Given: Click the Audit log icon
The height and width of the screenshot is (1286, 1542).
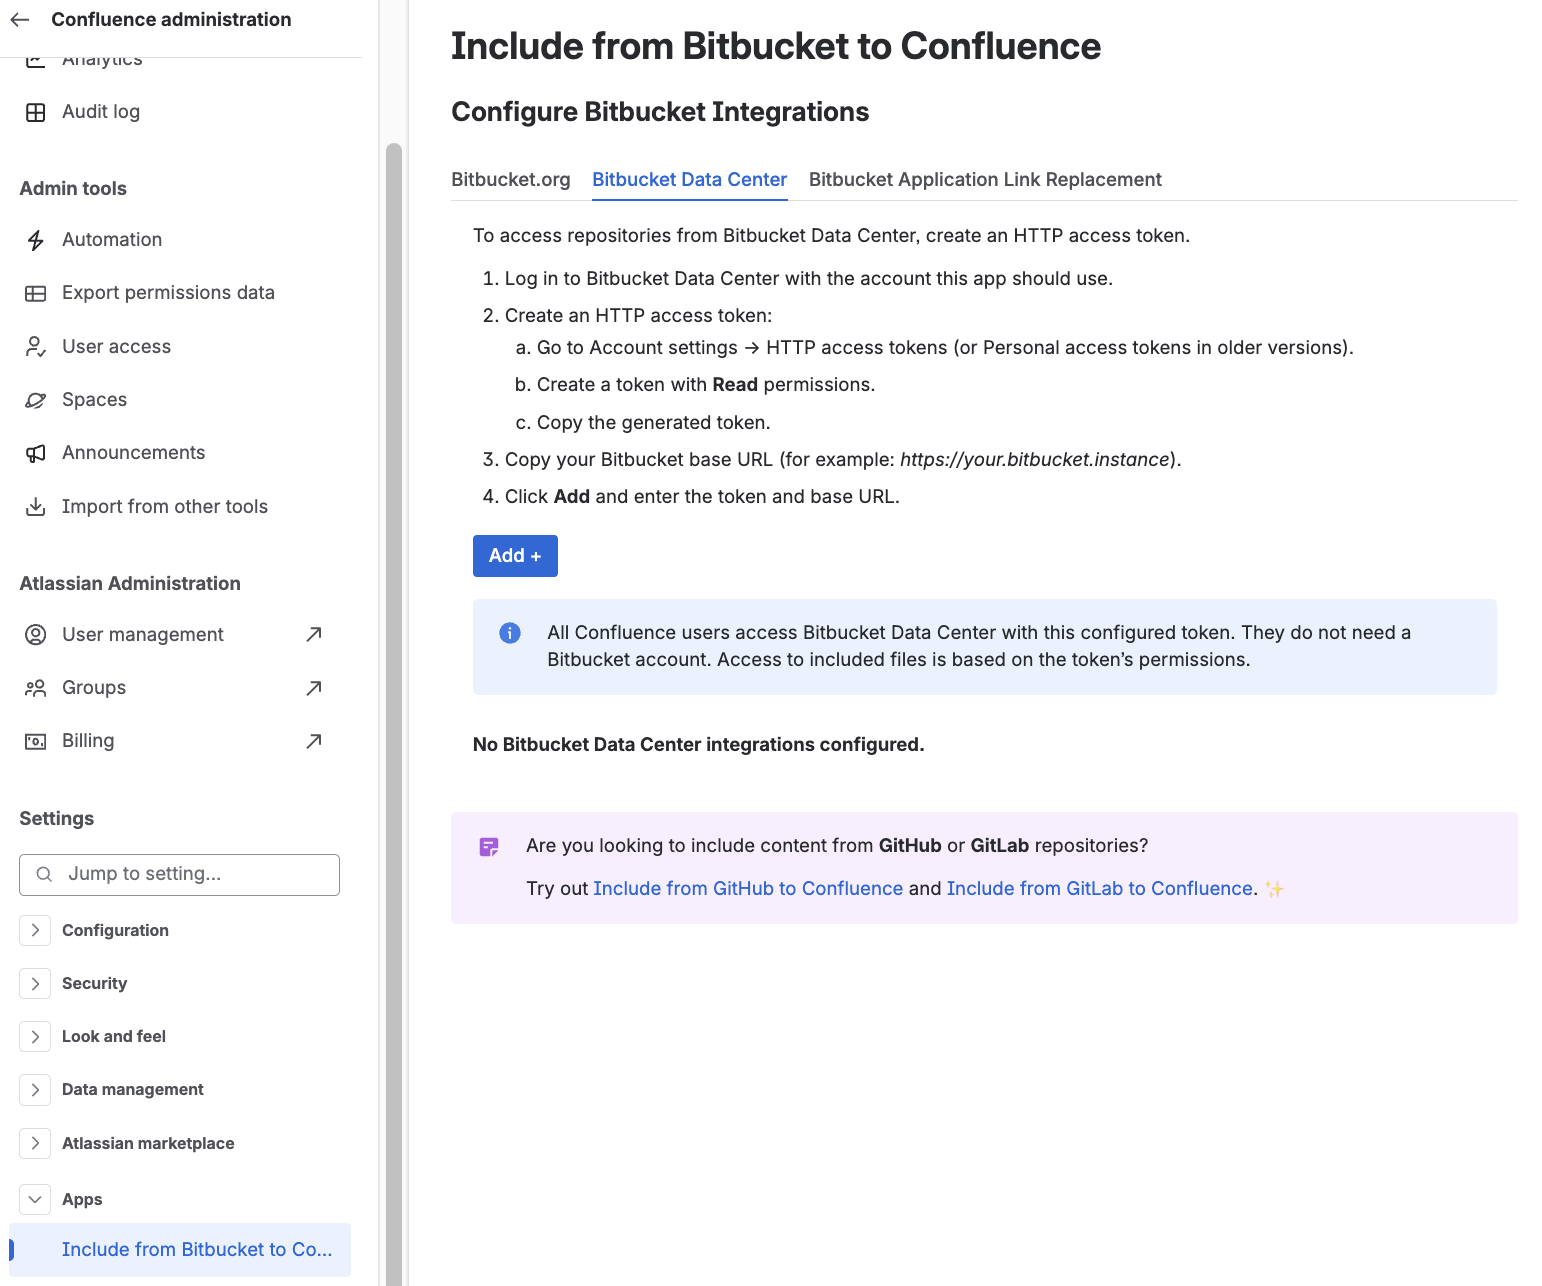Looking at the screenshot, I should point(36,111).
